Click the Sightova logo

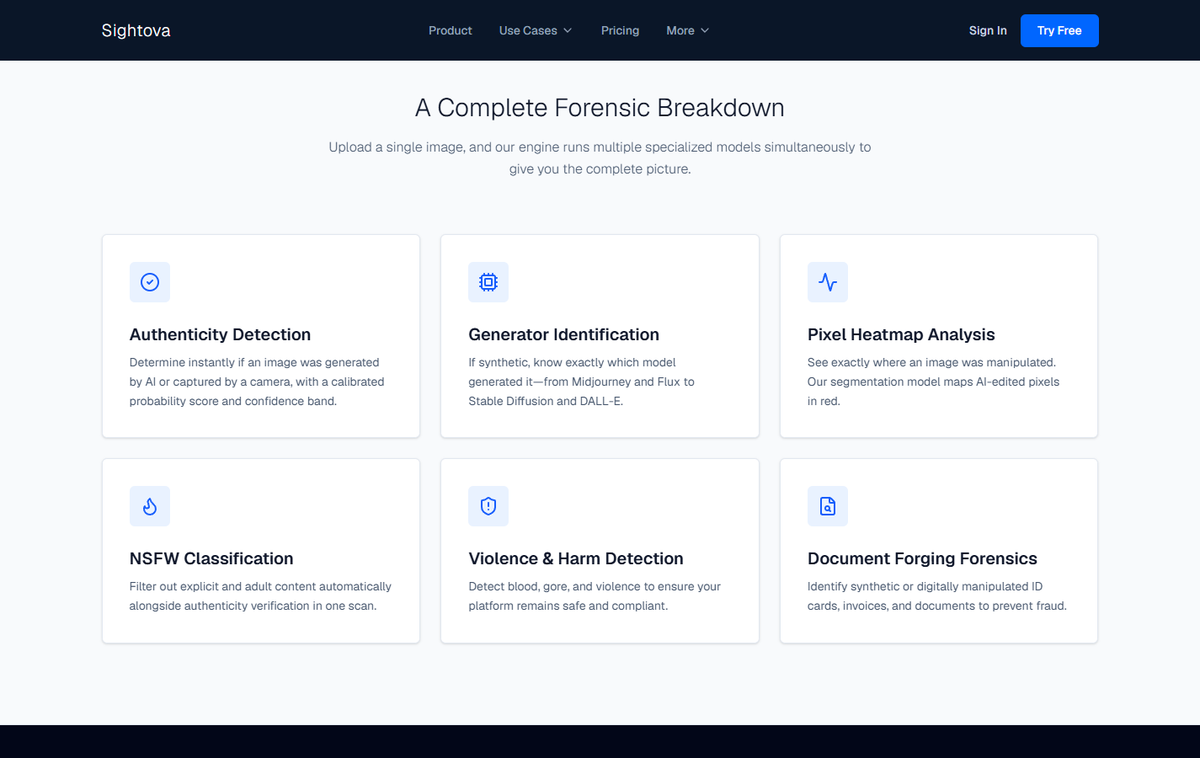point(136,31)
